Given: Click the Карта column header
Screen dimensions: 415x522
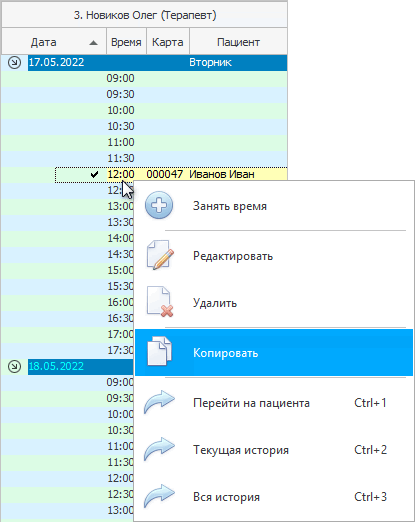Looking at the screenshot, I should pyautogui.click(x=168, y=42).
